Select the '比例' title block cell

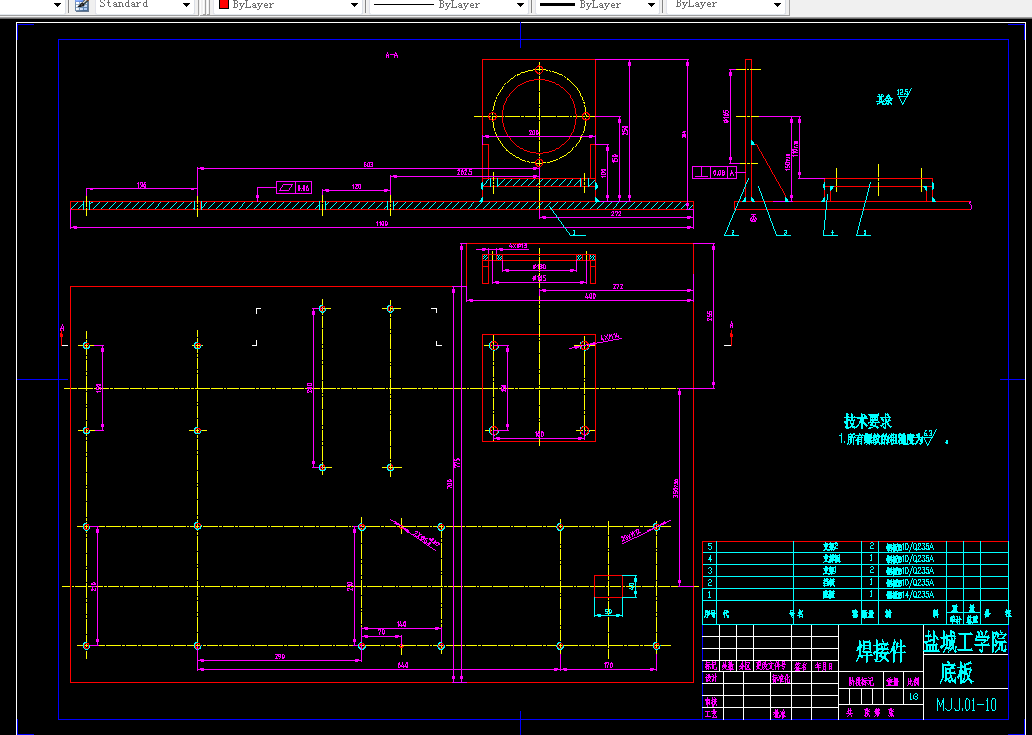click(913, 682)
